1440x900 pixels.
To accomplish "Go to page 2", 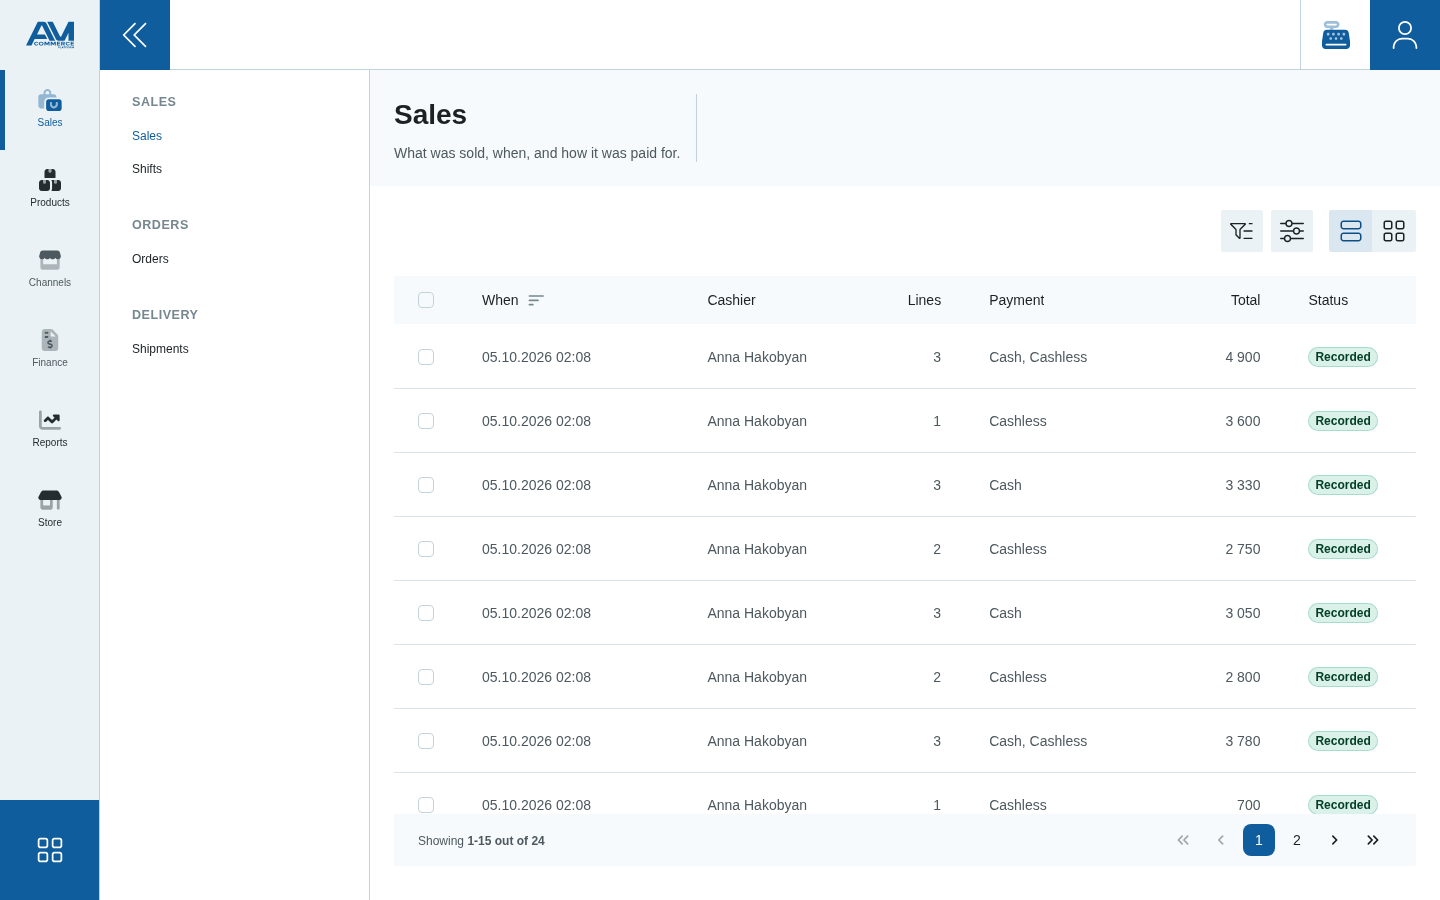I will 1297,840.
